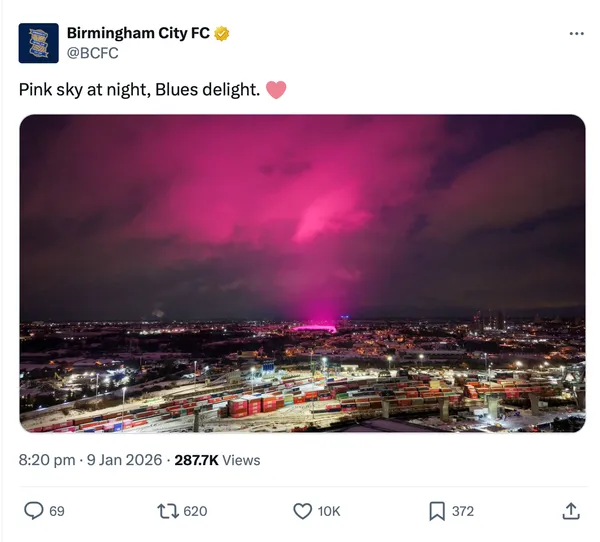This screenshot has height=542, width=600.
Task: Open the pink sky photo
Action: pos(302,273)
